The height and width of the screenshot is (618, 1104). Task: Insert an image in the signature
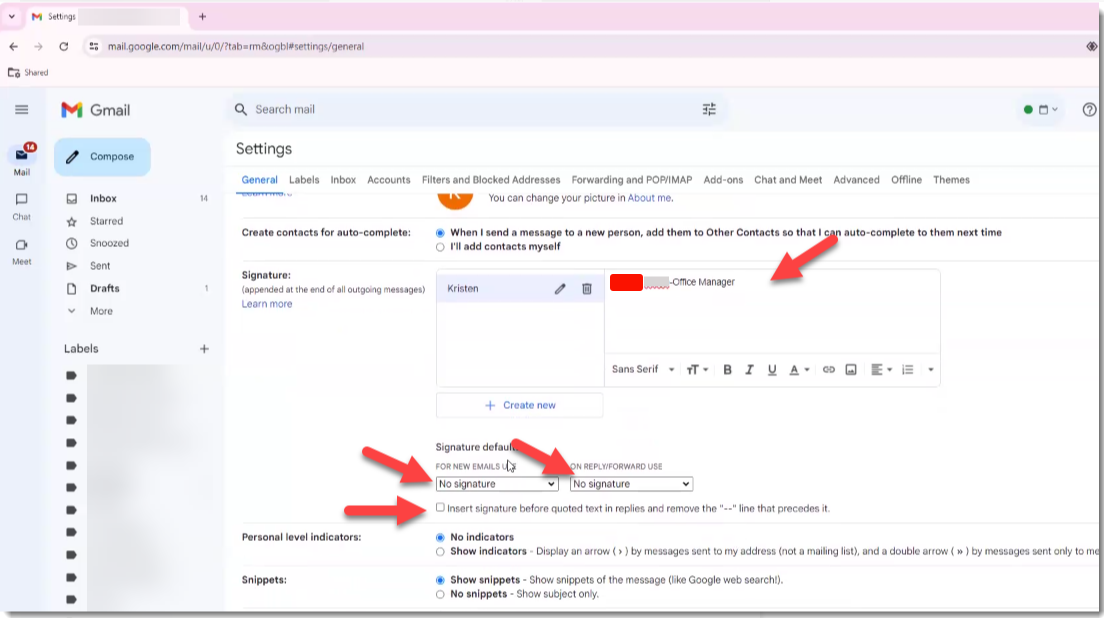coord(851,370)
